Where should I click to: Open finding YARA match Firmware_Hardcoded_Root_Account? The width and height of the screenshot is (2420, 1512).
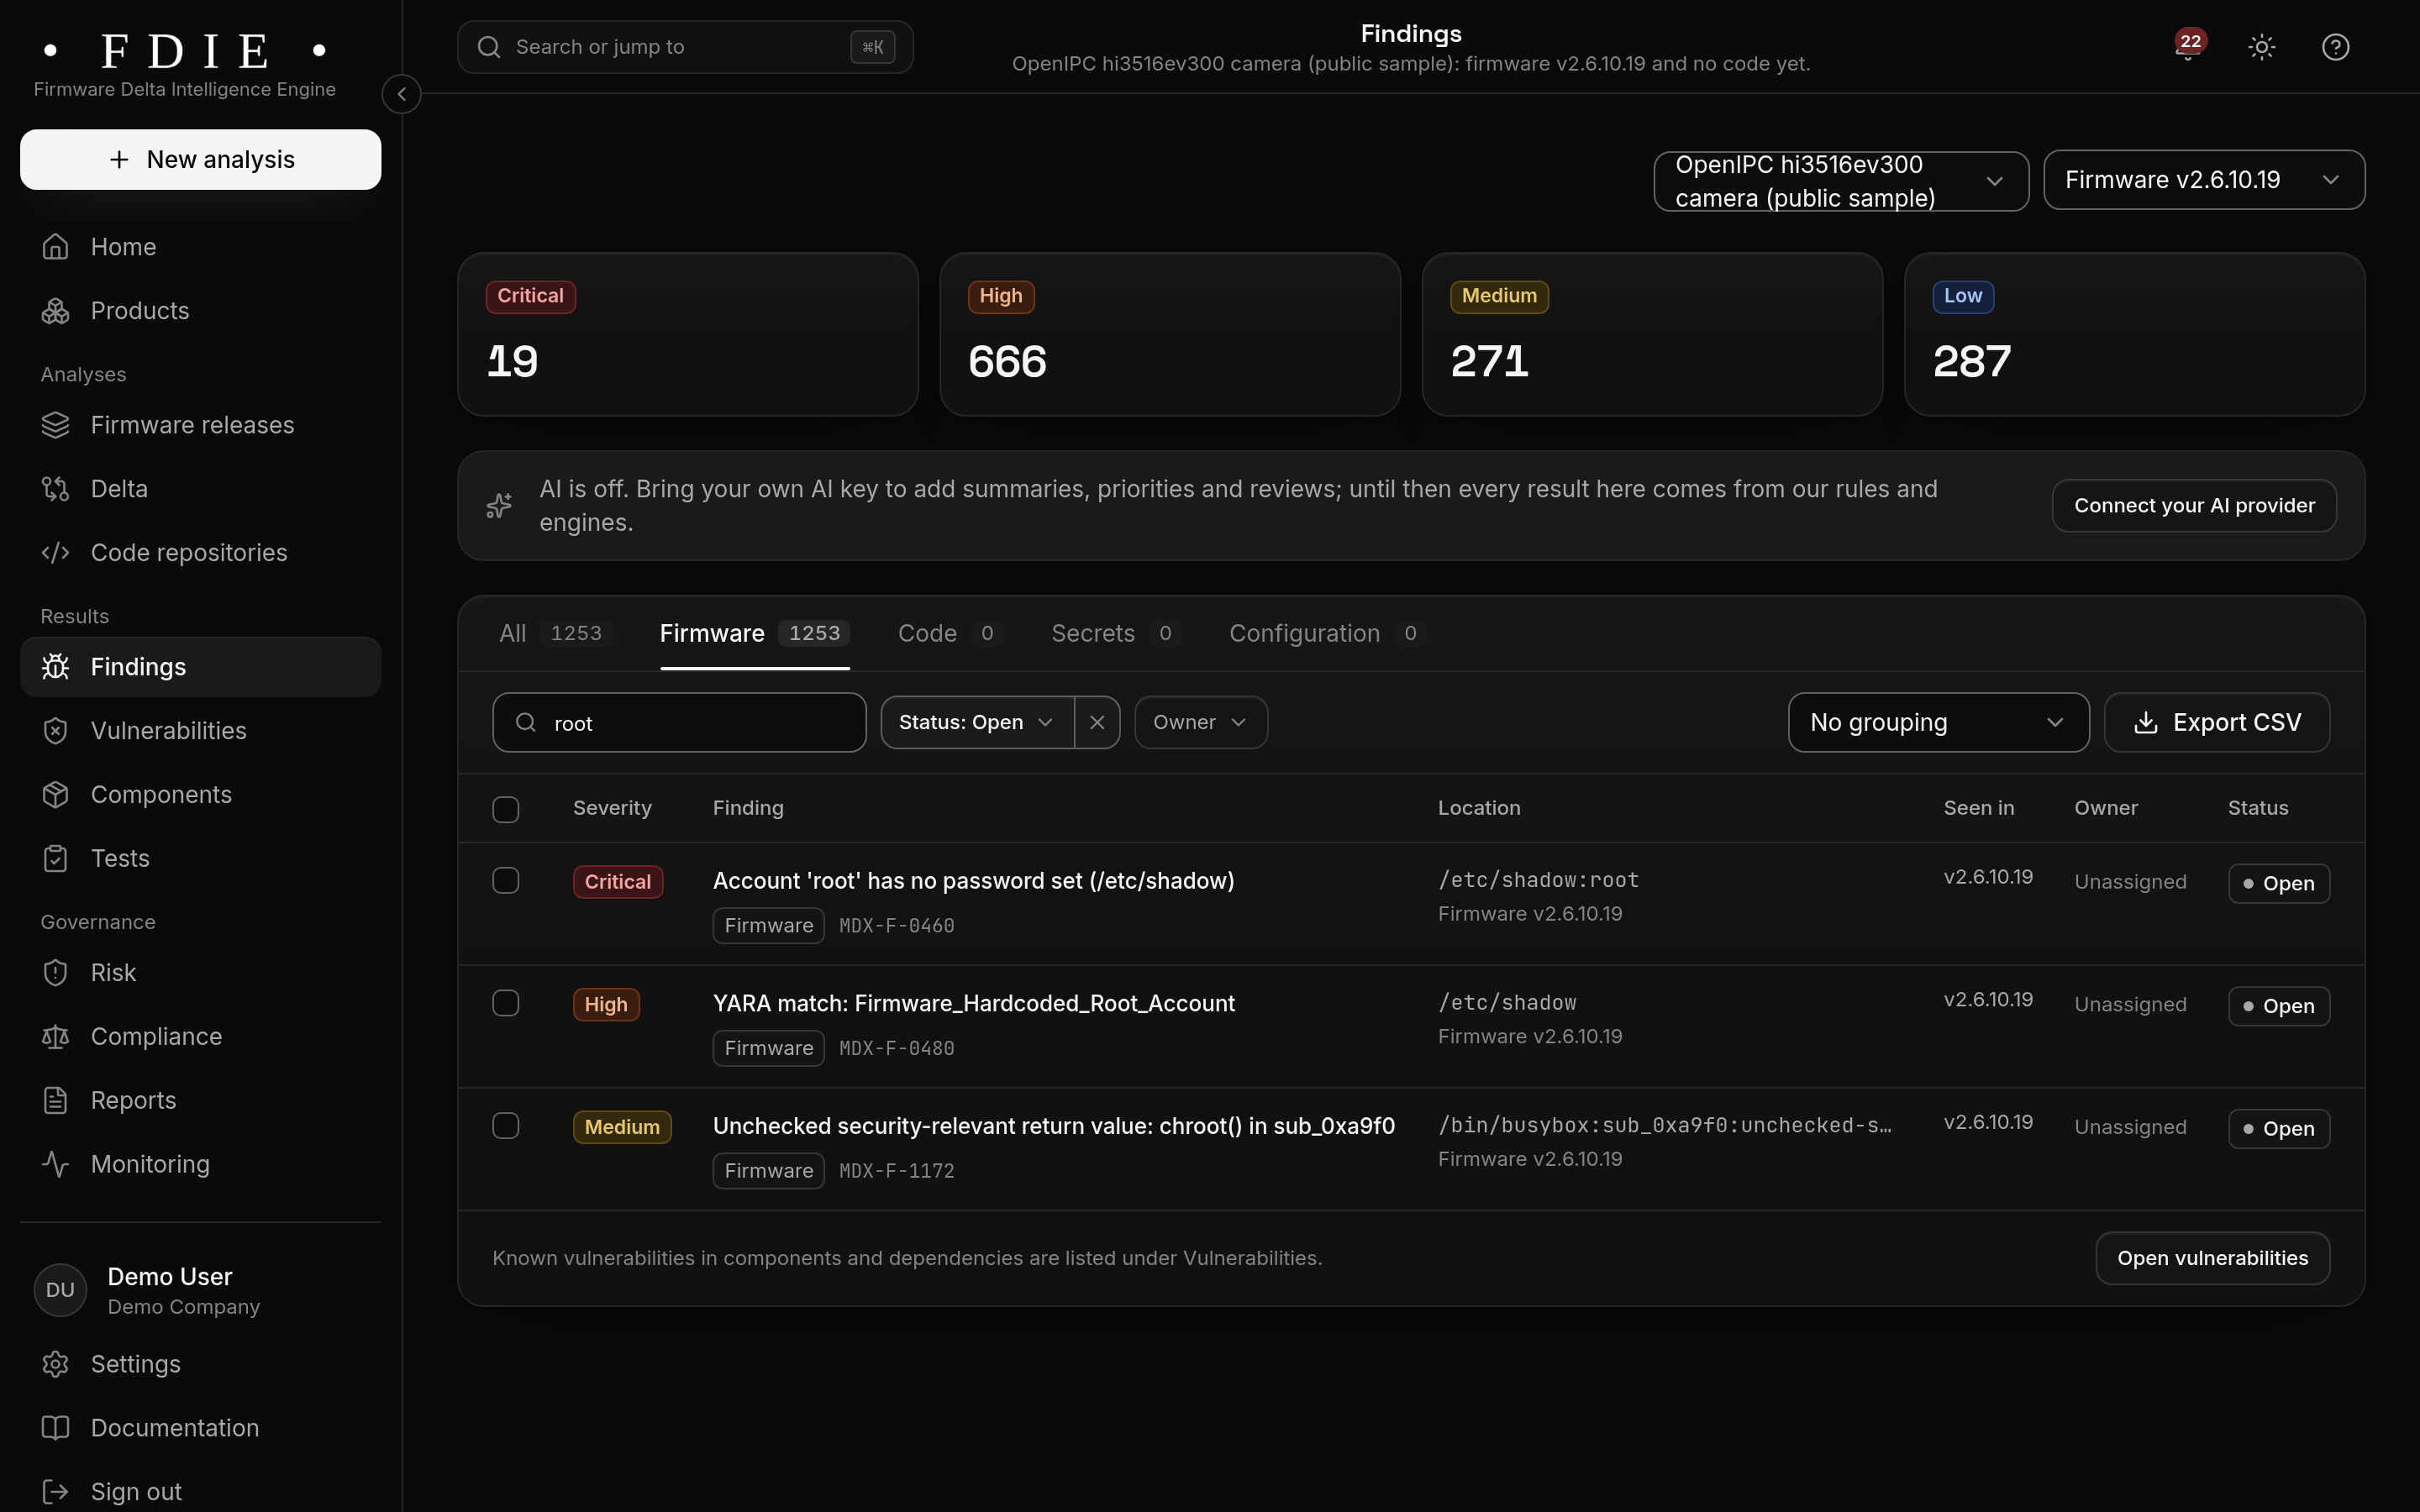tap(973, 1004)
